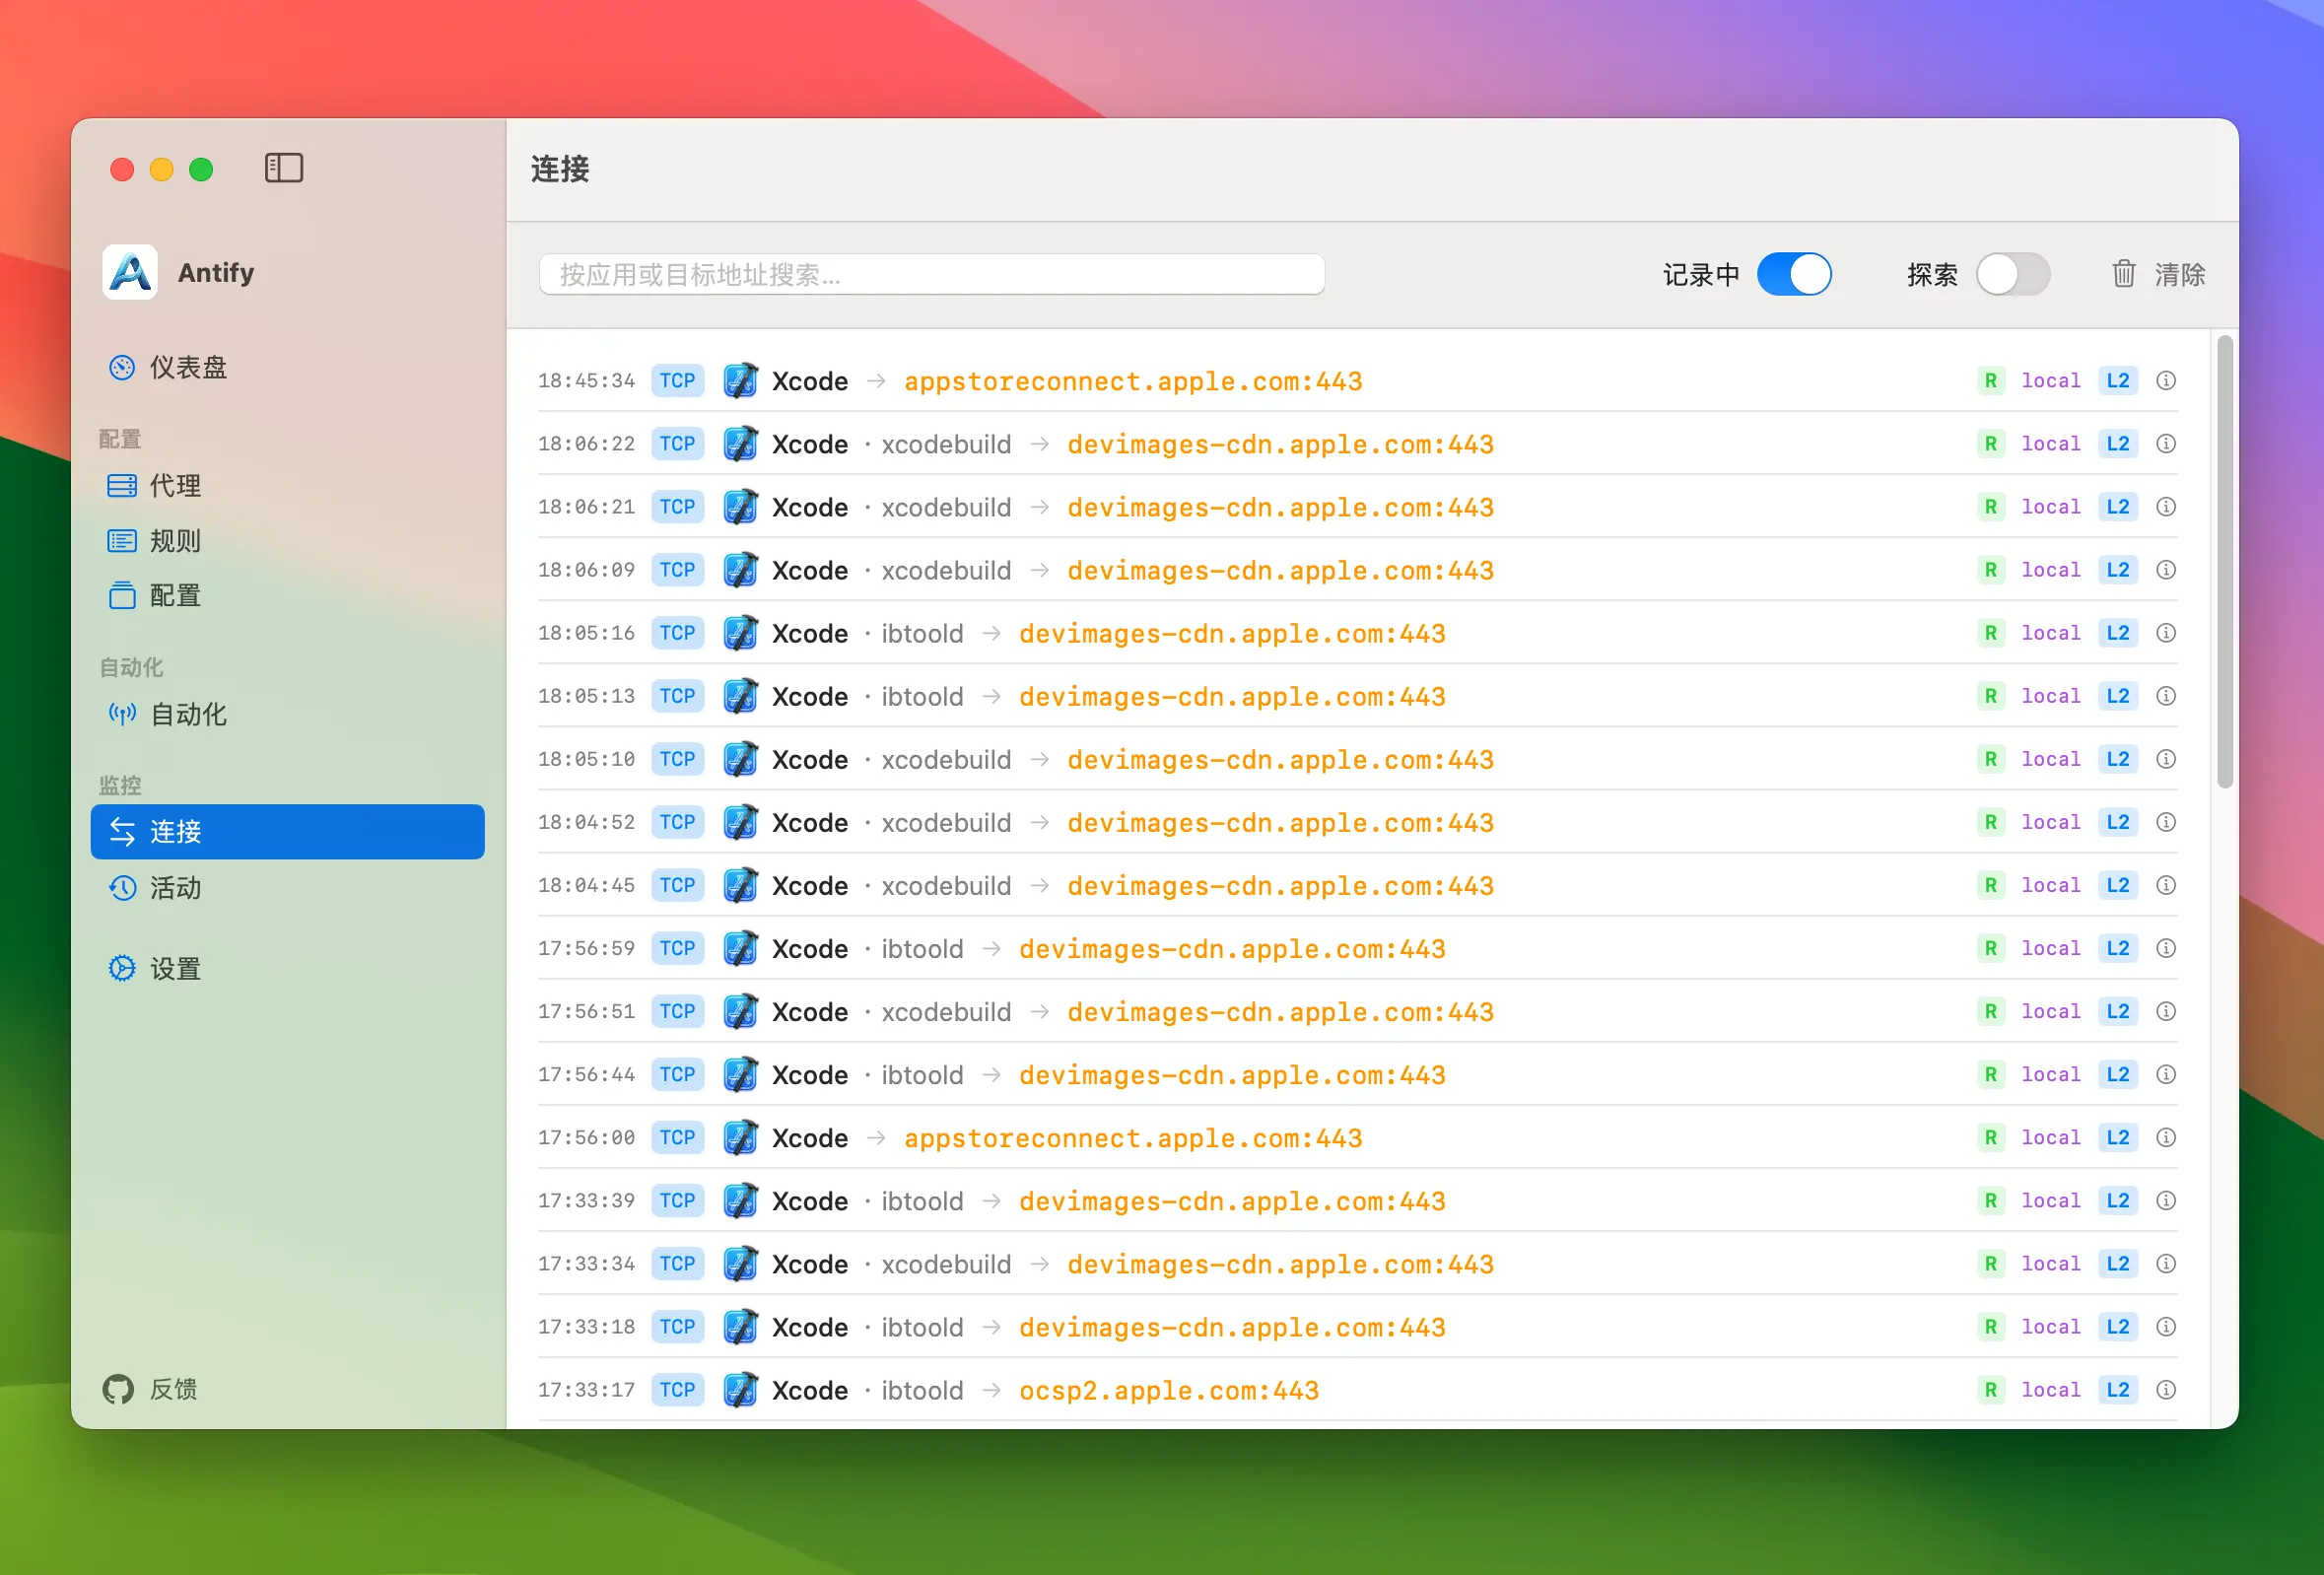Show info for the 17:33:18 connection
The image size is (2324, 1575).
tap(2166, 1326)
